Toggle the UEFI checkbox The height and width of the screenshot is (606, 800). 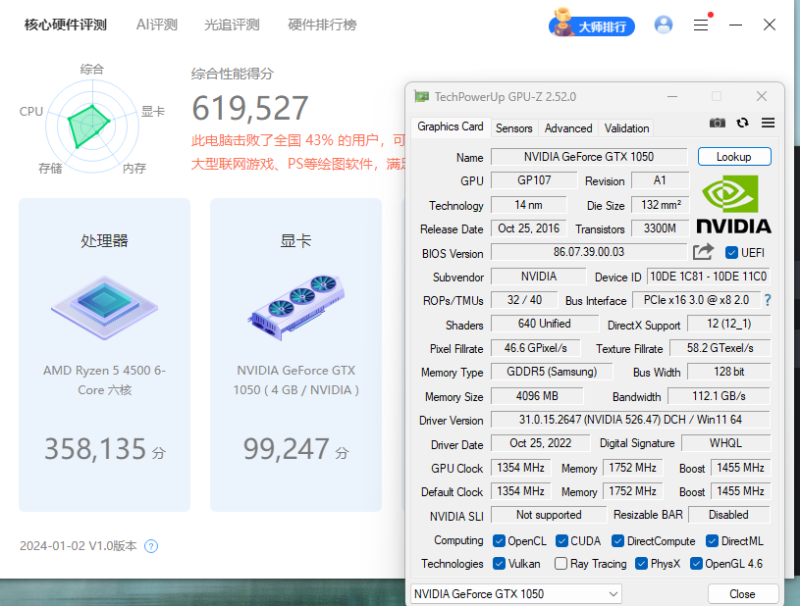(x=732, y=252)
